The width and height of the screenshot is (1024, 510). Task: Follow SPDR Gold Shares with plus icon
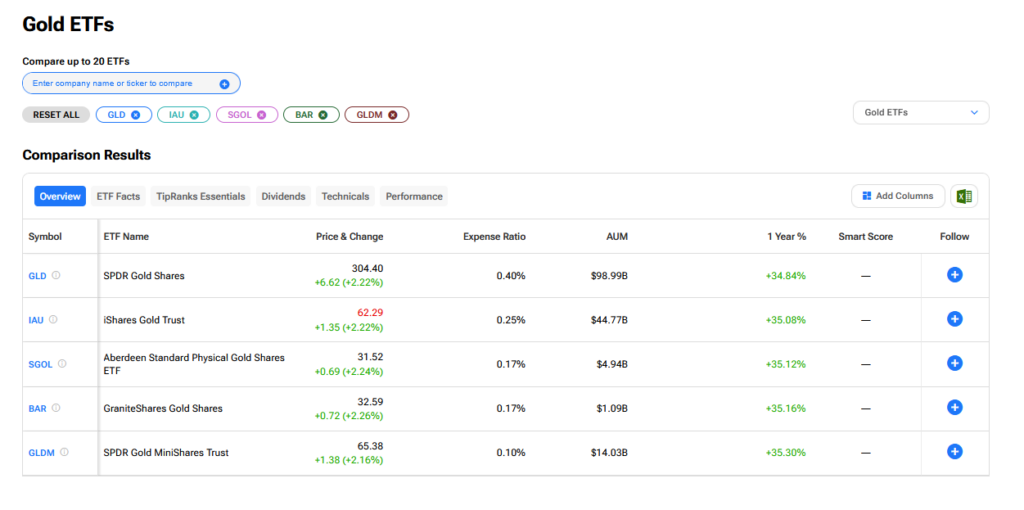pos(954,275)
